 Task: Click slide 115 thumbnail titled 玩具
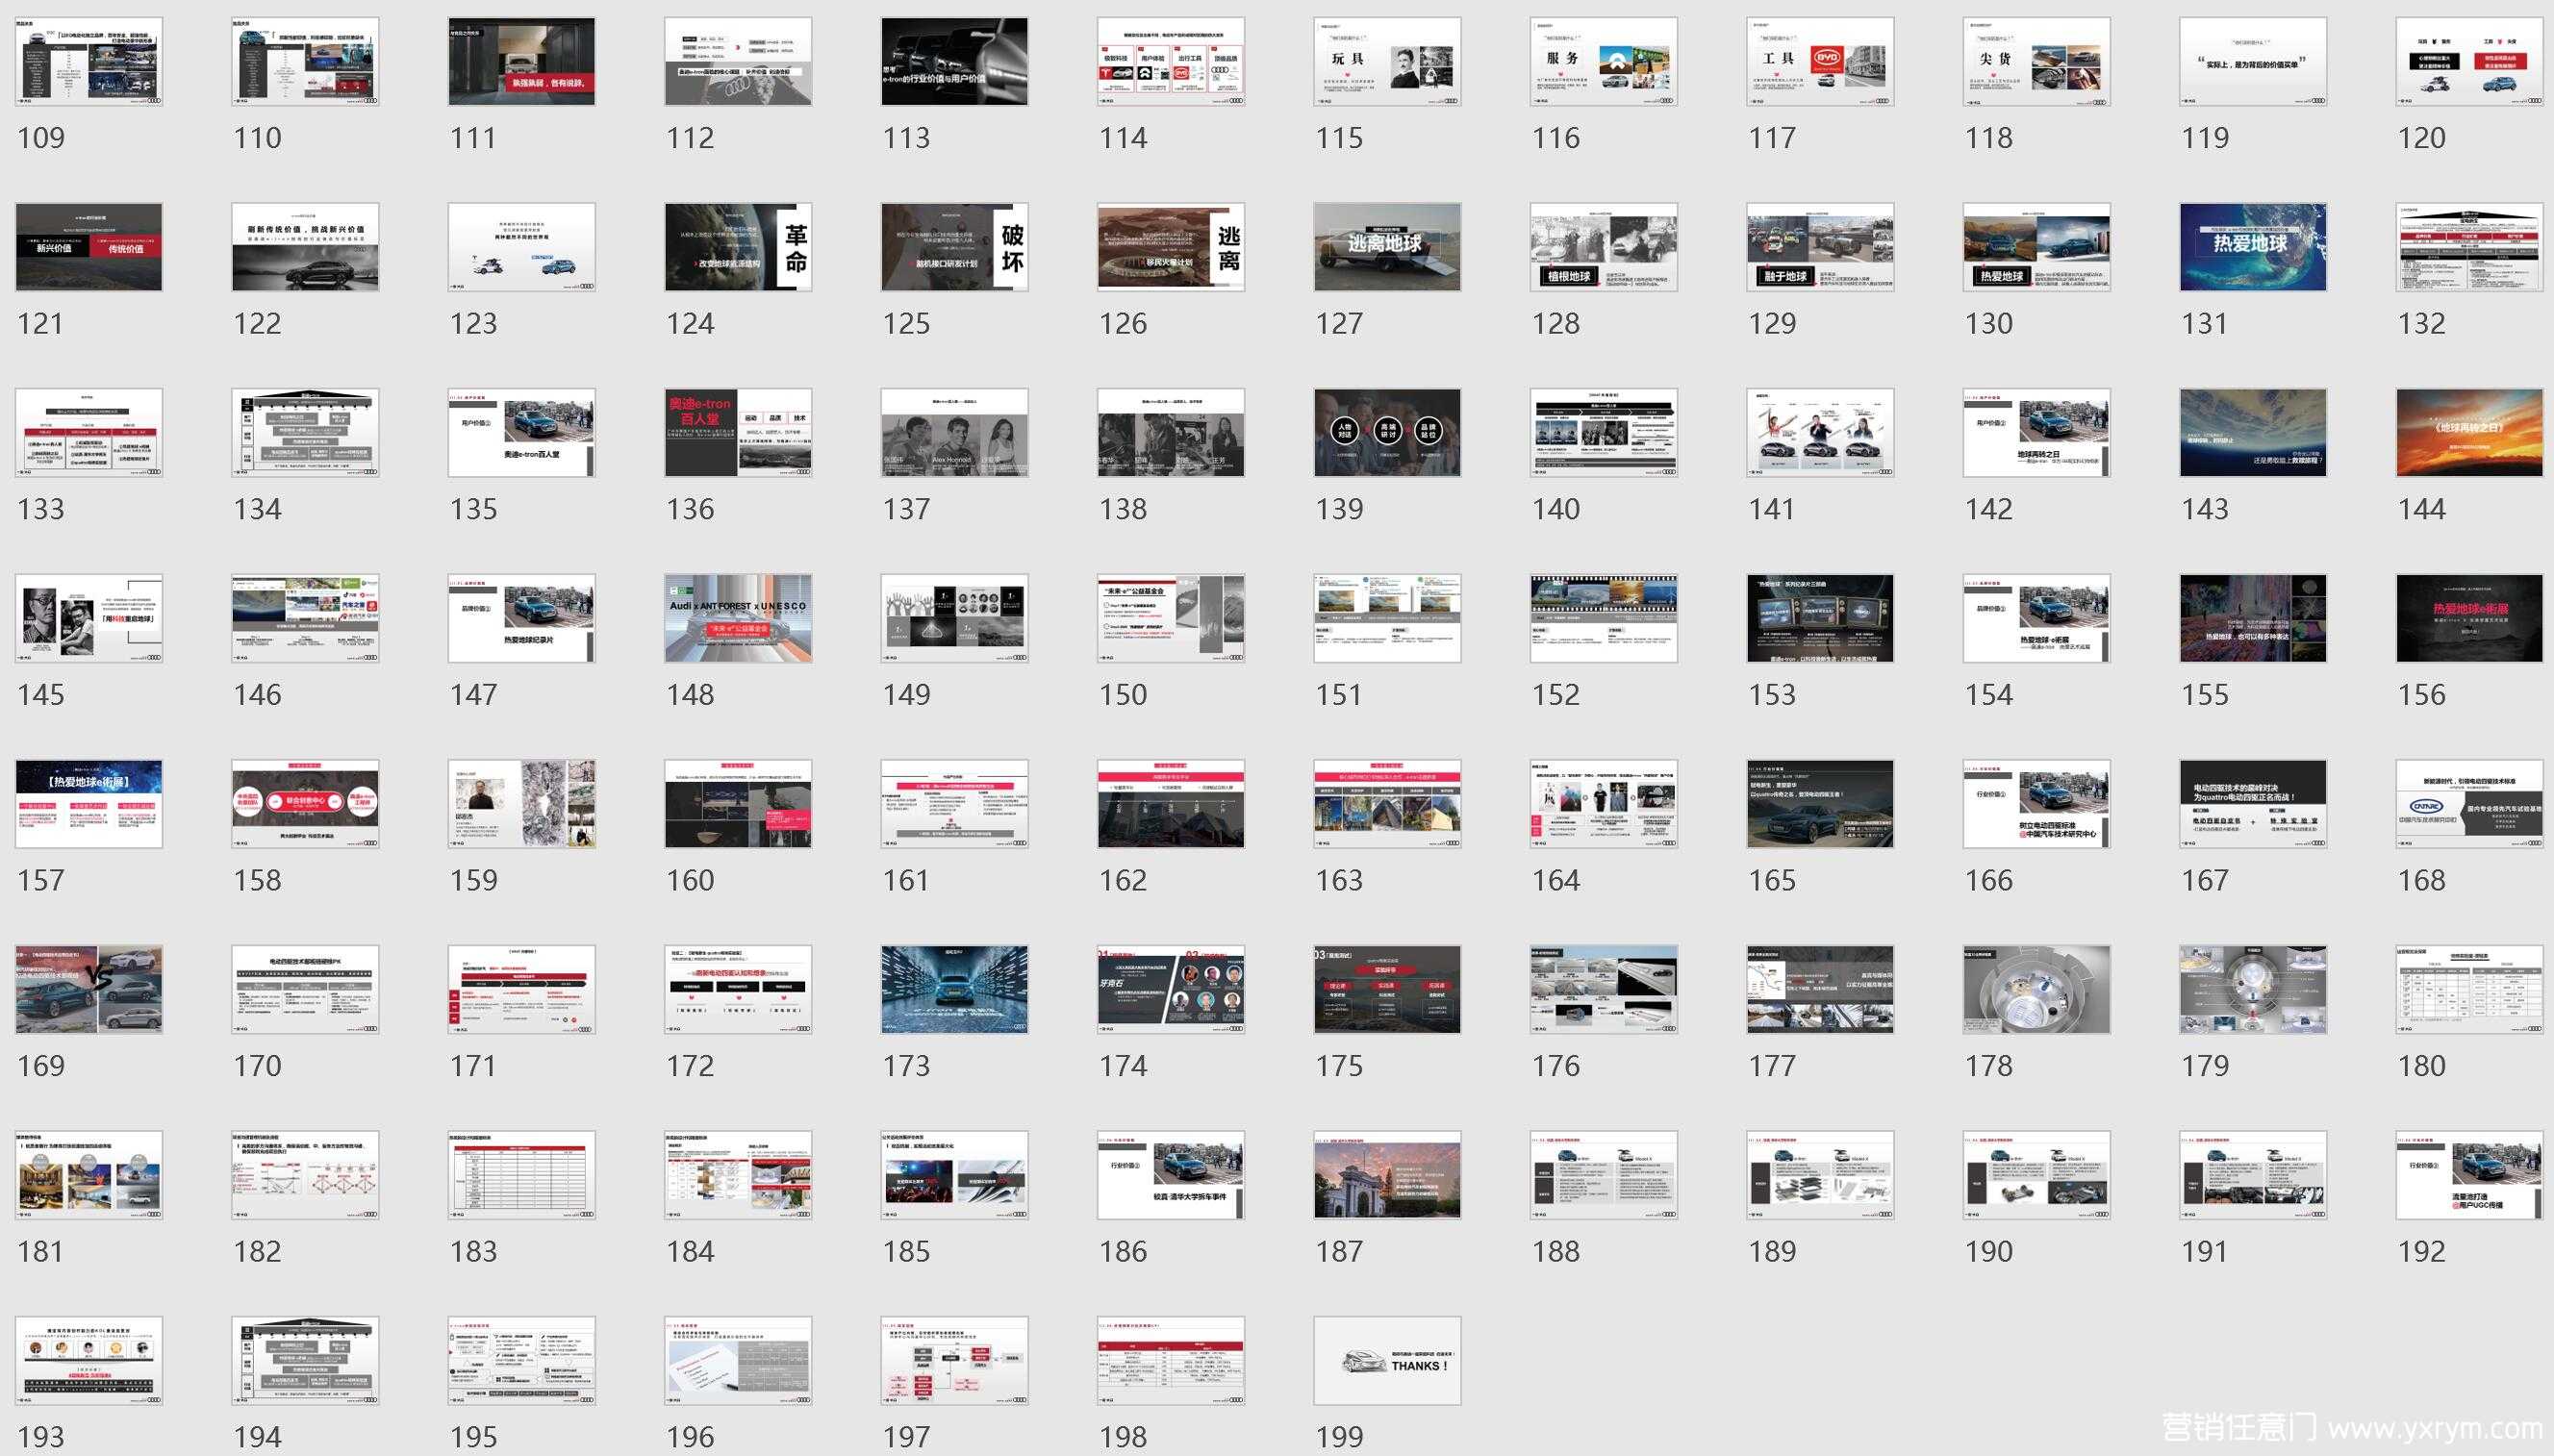pyautogui.click(x=1388, y=61)
